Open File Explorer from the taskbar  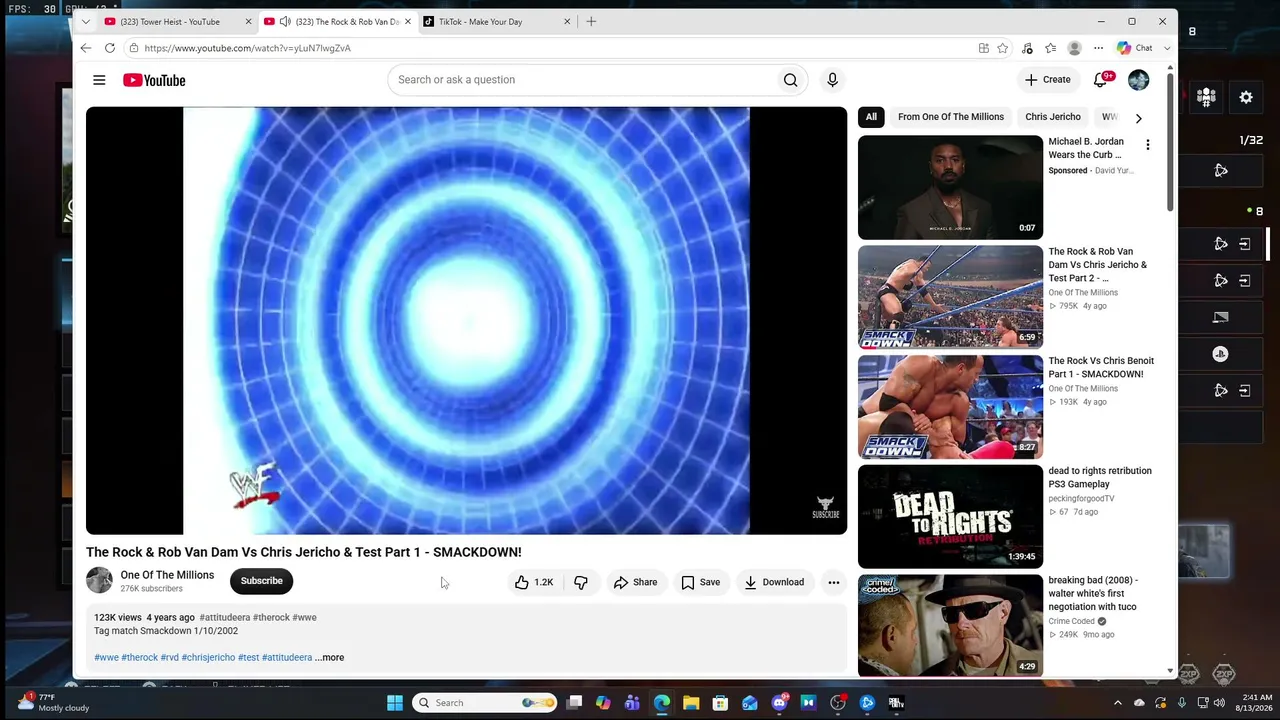click(691, 703)
